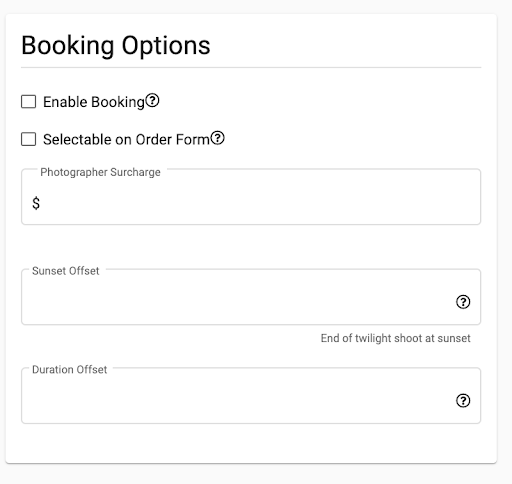Click the dollar sign prefix in surcharge field
512x484 pixels.
36,203
